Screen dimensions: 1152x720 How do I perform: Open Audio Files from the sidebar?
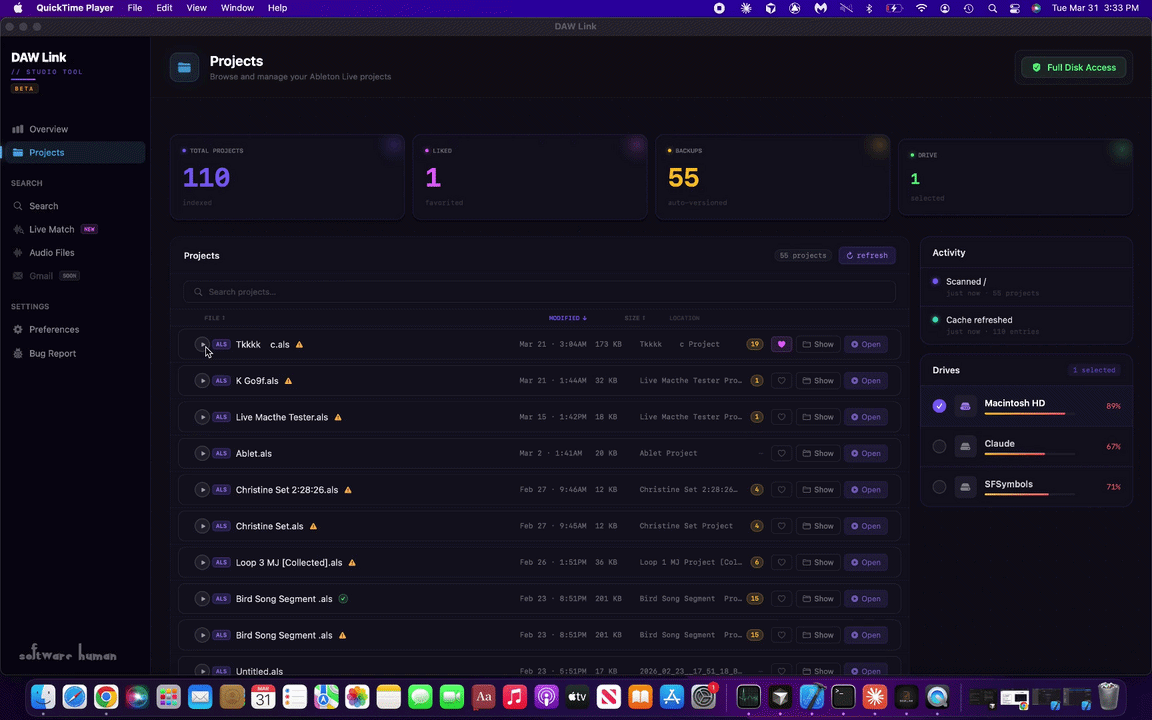click(51, 252)
